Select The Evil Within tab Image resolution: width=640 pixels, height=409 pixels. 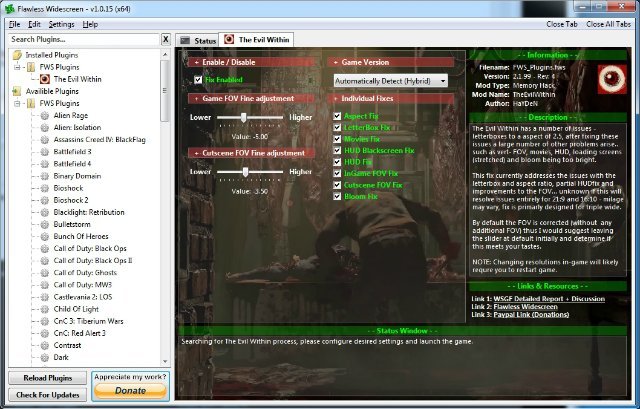pos(256,40)
